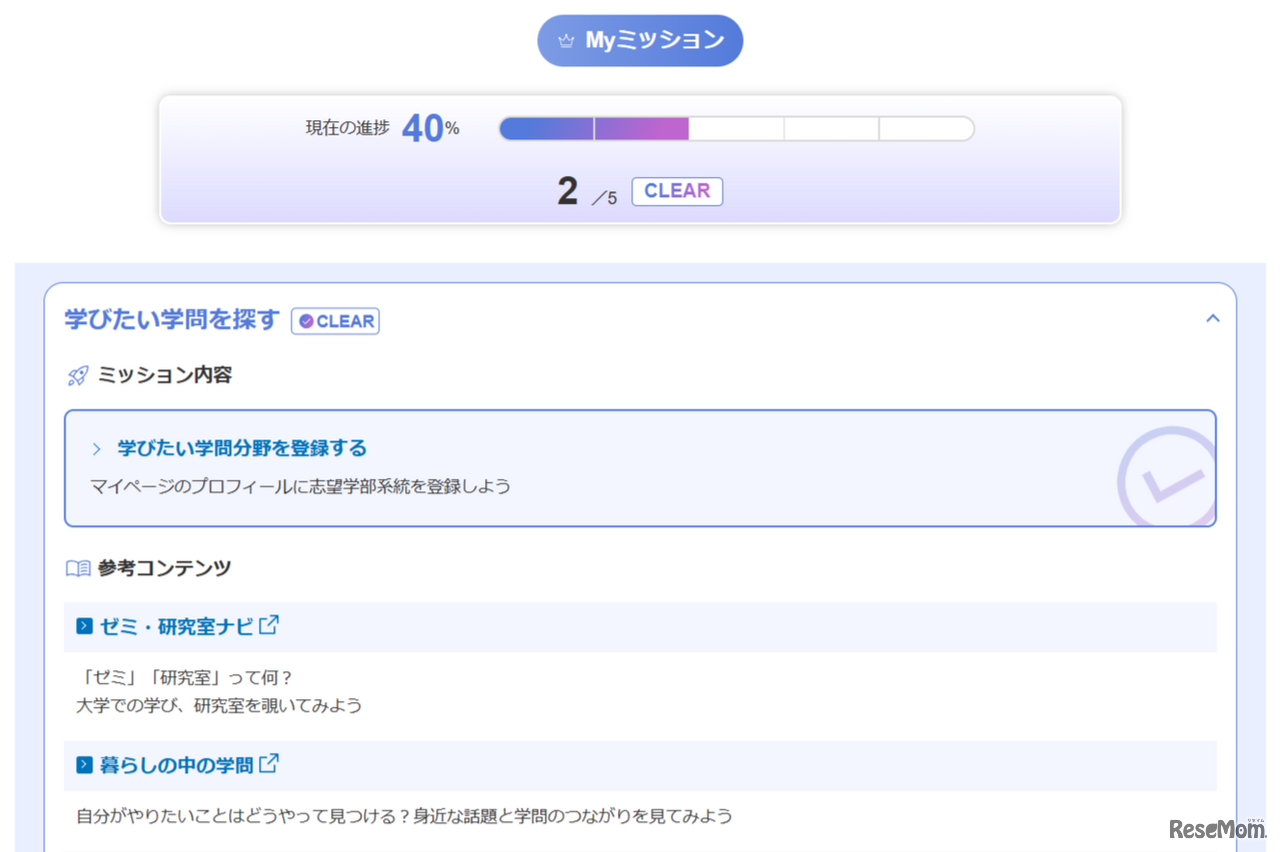Screen dimensions: 1280x852
Task: Select the Myミッション header tab
Action: click(x=640, y=39)
